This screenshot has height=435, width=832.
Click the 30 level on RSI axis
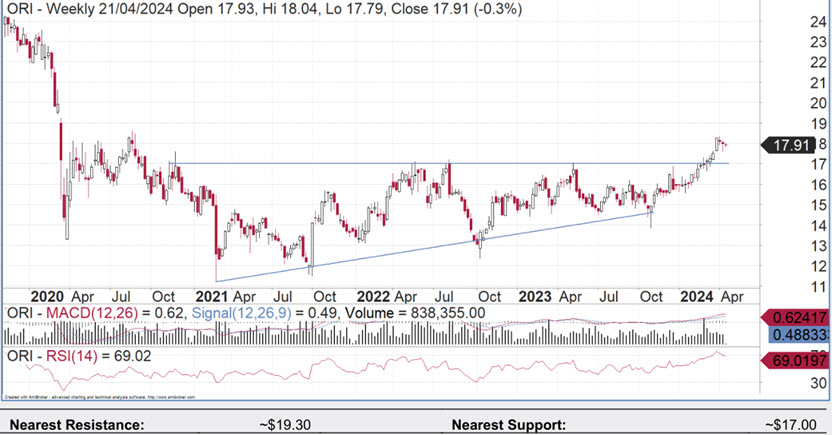tap(816, 382)
